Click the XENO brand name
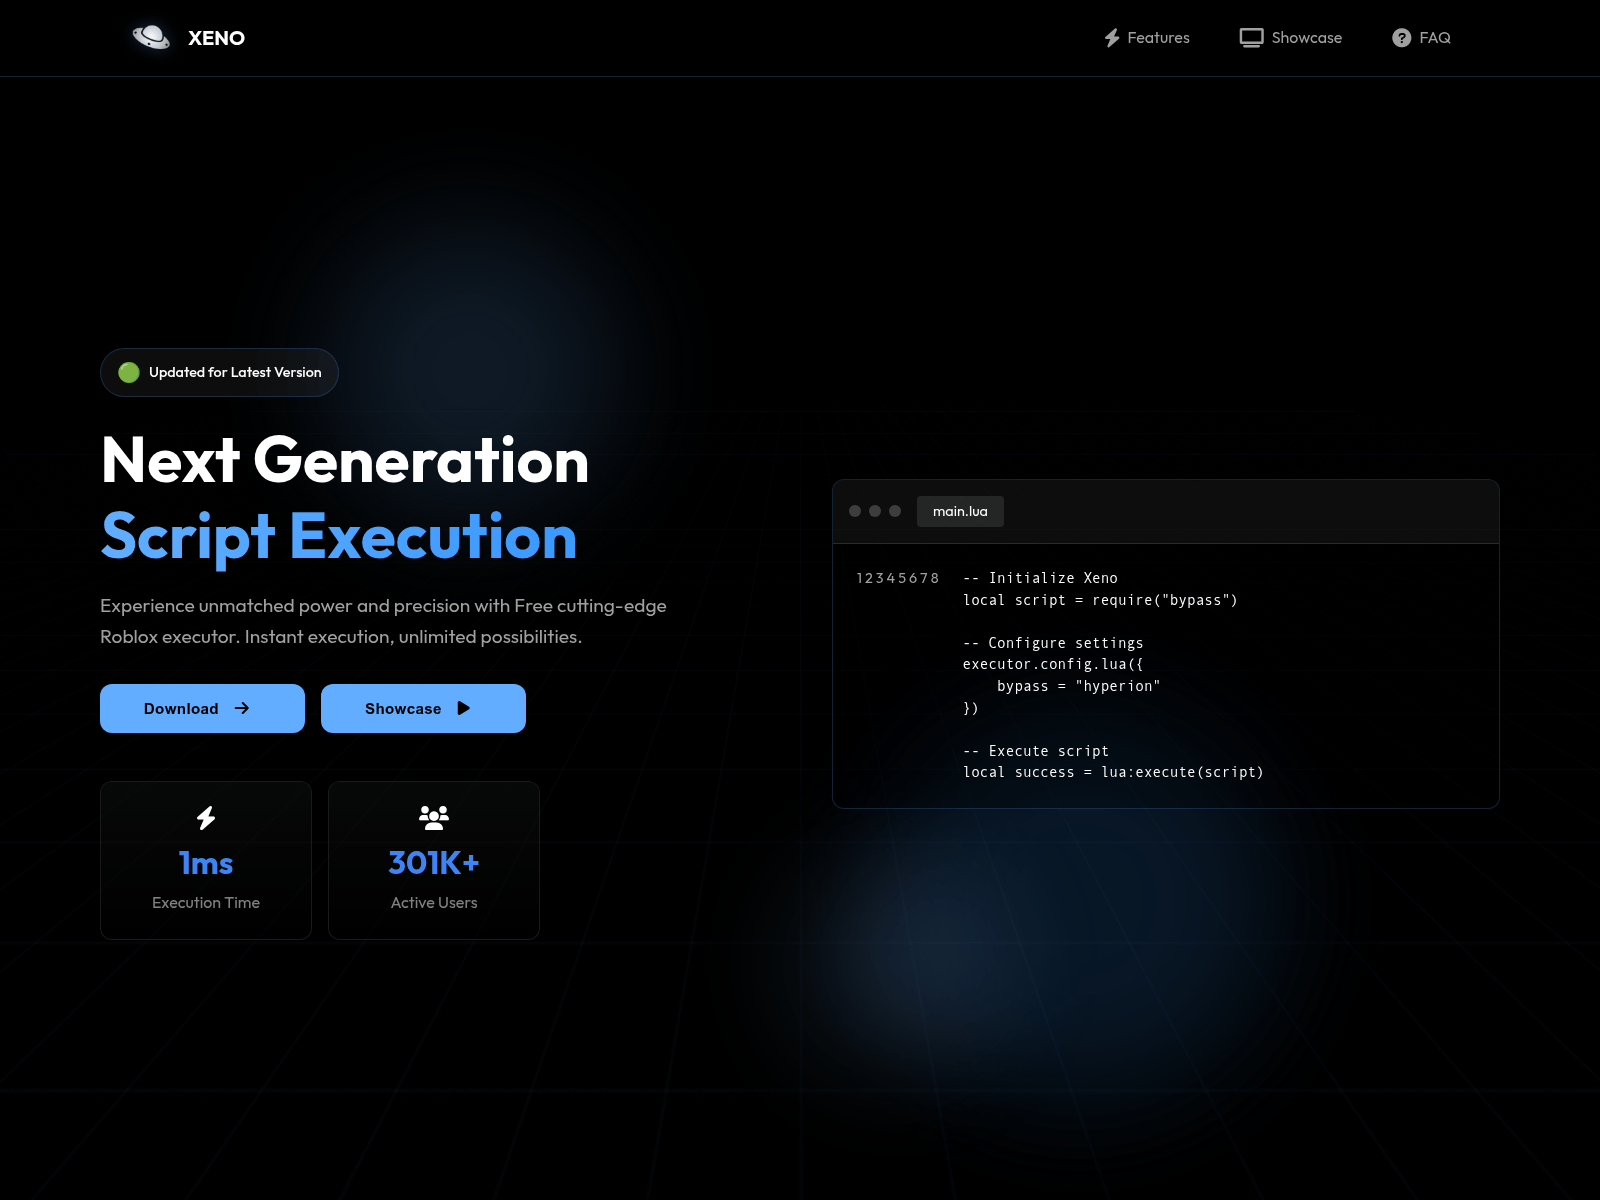 tap(216, 38)
